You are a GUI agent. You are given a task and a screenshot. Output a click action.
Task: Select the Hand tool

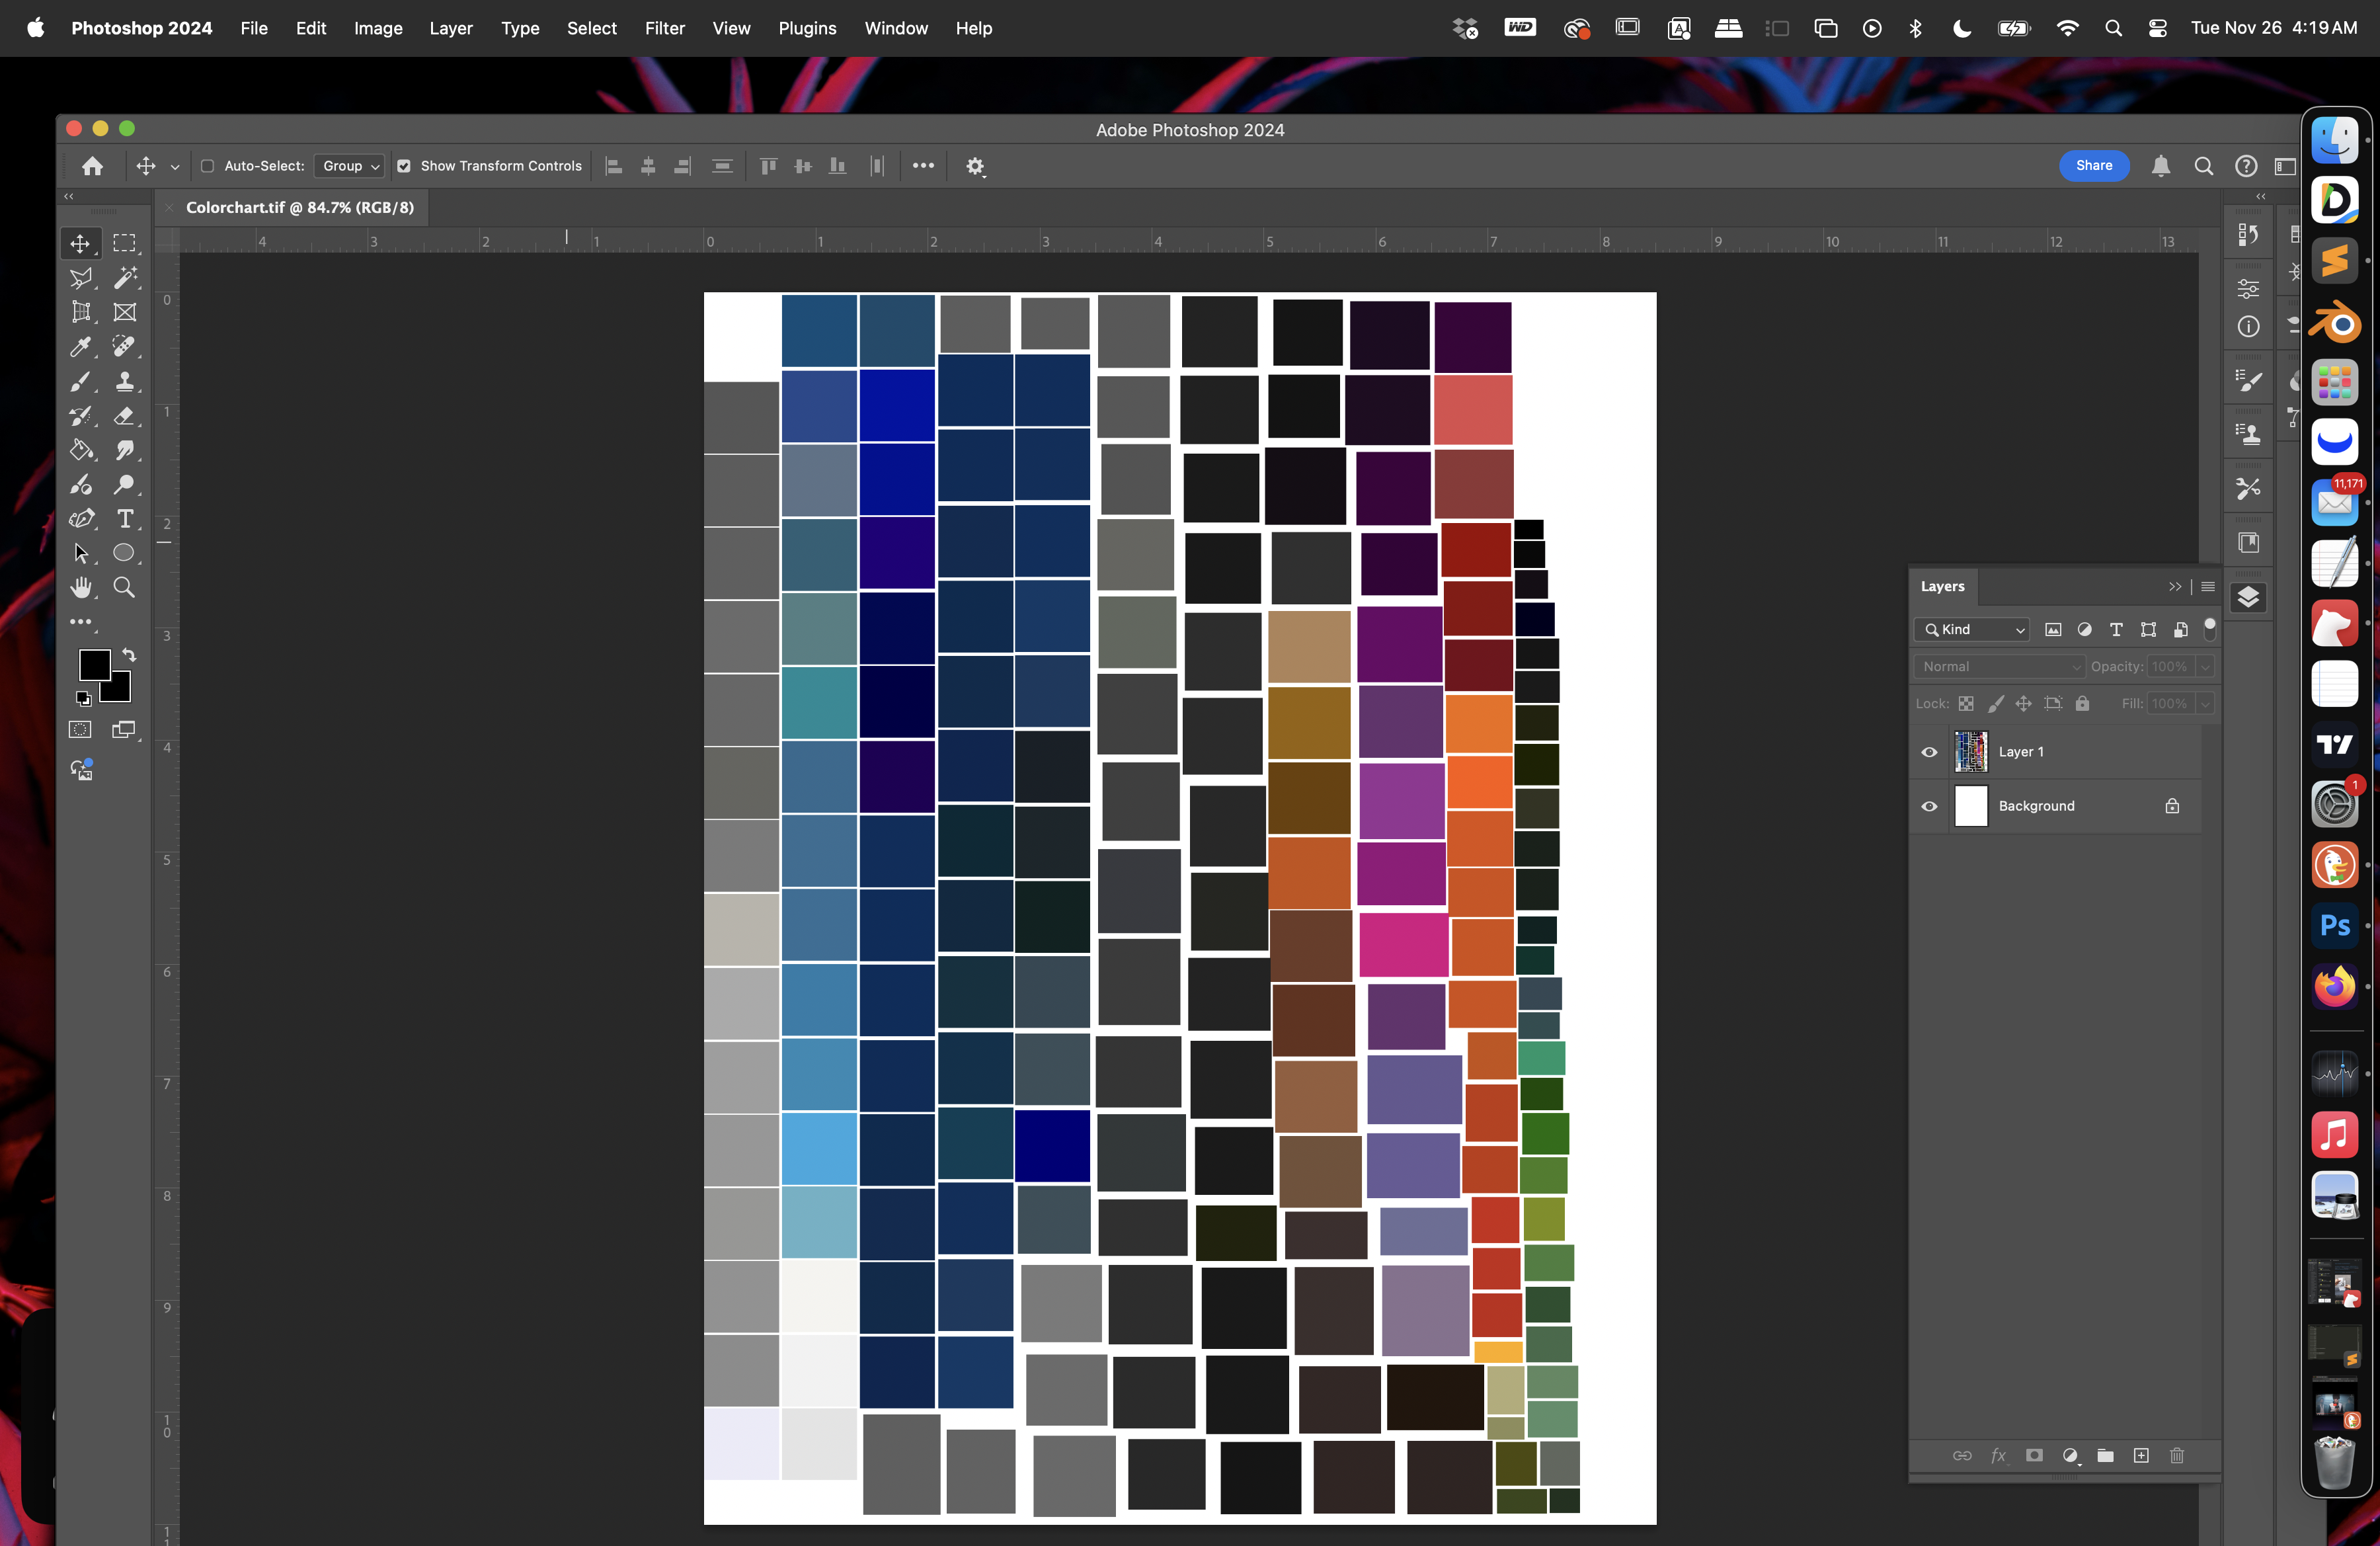click(81, 588)
